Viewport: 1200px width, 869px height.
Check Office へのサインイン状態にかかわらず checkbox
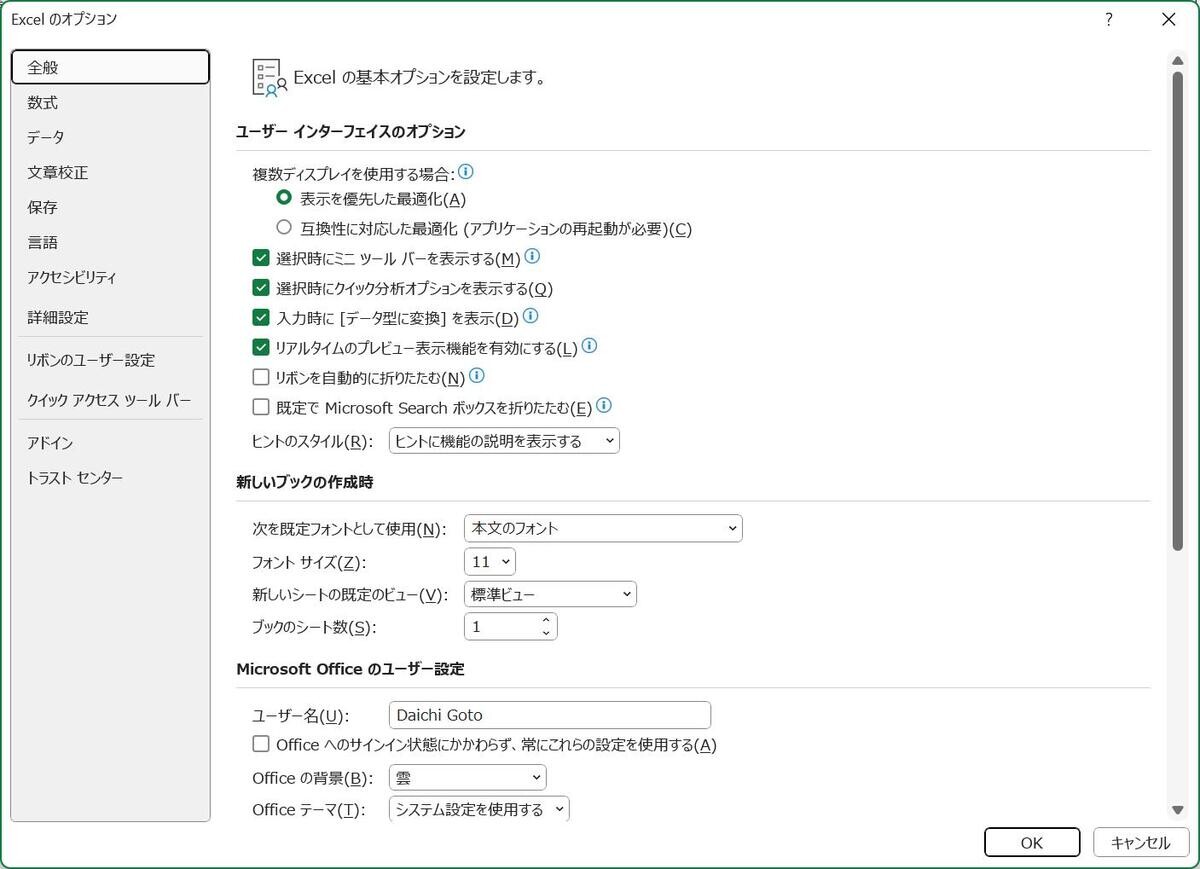coord(261,744)
